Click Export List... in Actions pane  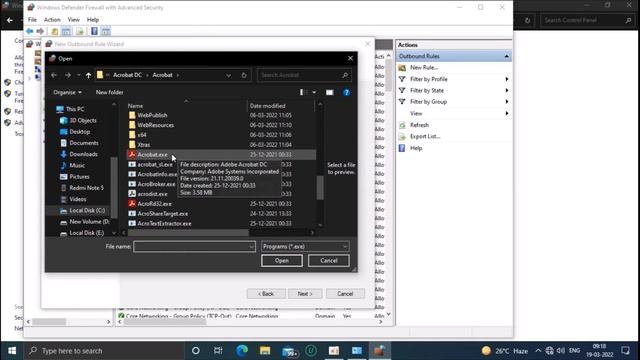point(425,136)
